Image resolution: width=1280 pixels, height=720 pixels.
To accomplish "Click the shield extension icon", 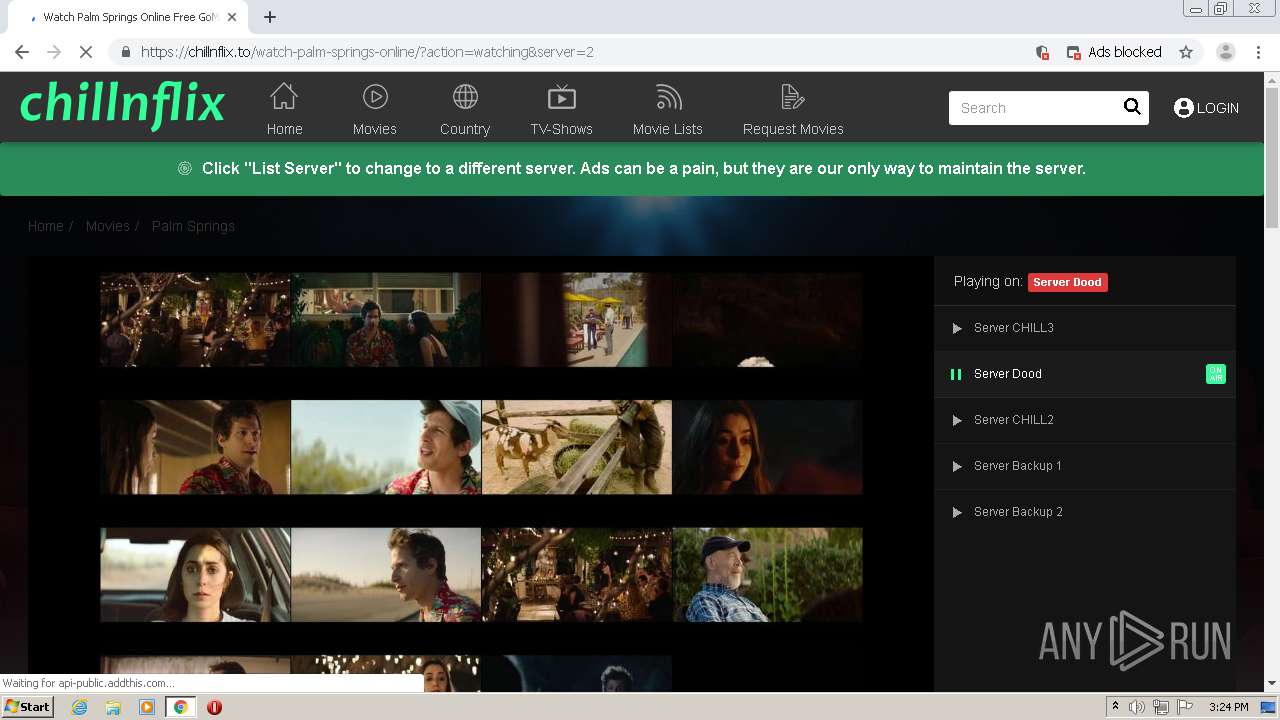I will click(1042, 52).
